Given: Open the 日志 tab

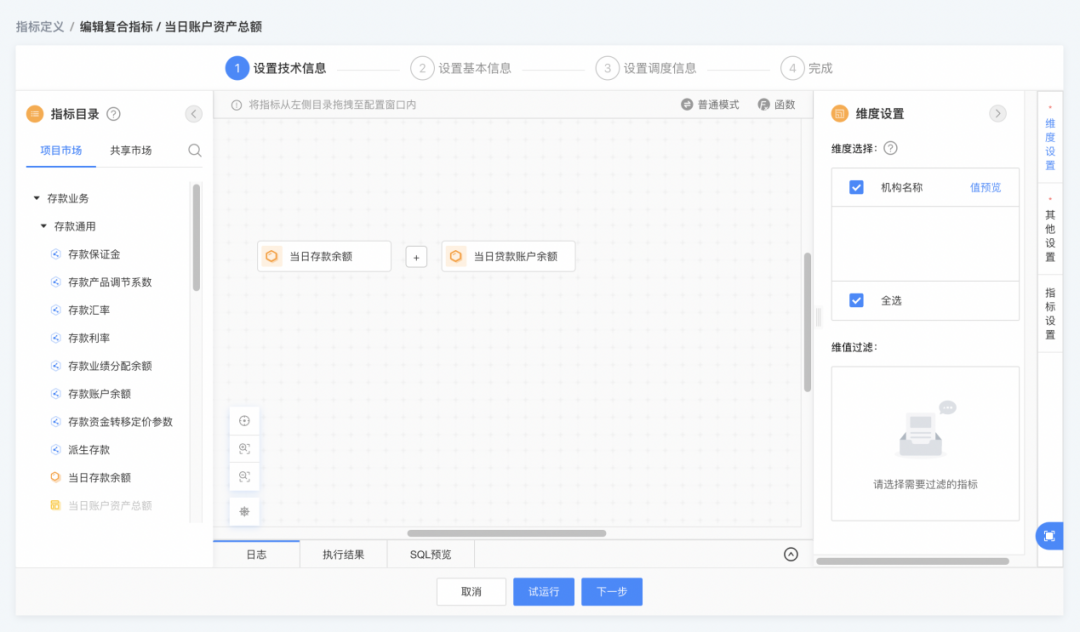Looking at the screenshot, I should (x=256, y=554).
